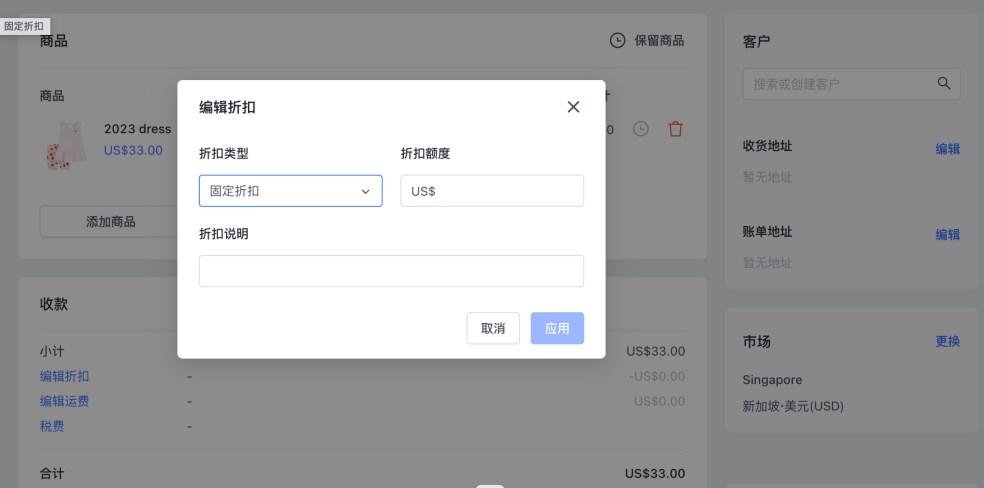Click the 添加商品 button
This screenshot has height=488, width=984.
tap(110, 221)
